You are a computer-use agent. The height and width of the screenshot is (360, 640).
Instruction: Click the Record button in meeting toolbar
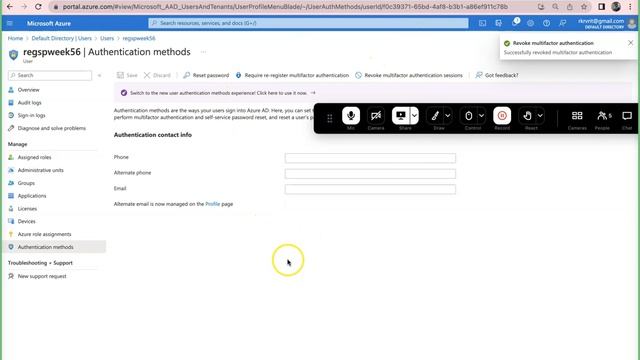502,116
